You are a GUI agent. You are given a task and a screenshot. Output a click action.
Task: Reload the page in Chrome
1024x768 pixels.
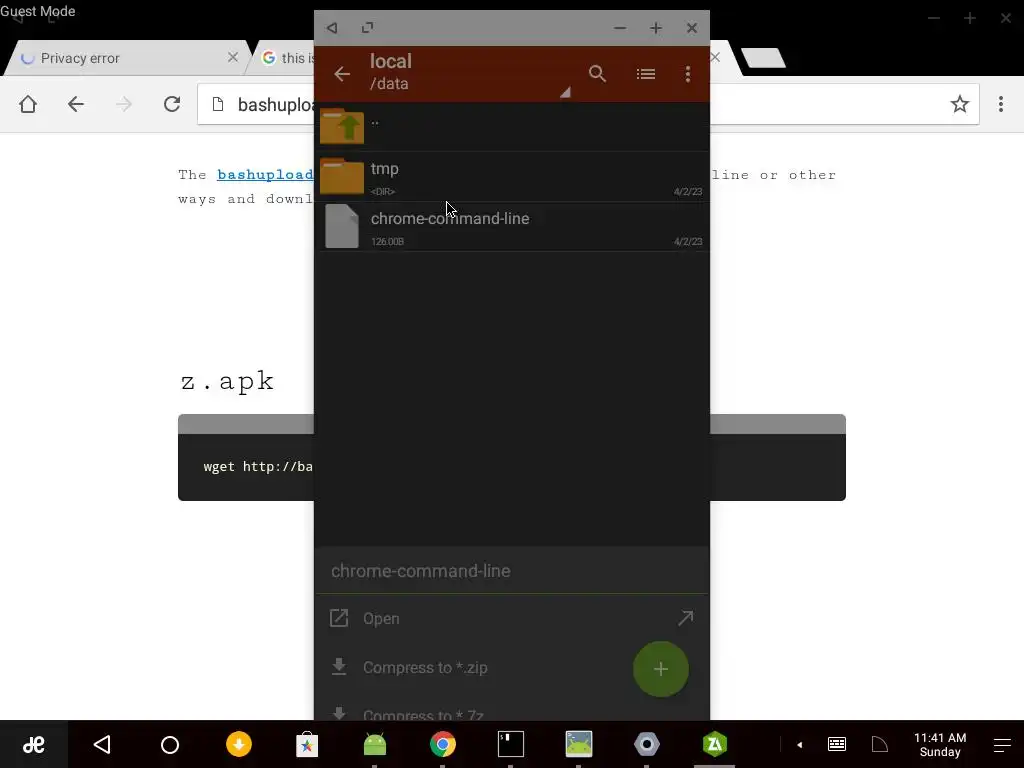coord(172,104)
